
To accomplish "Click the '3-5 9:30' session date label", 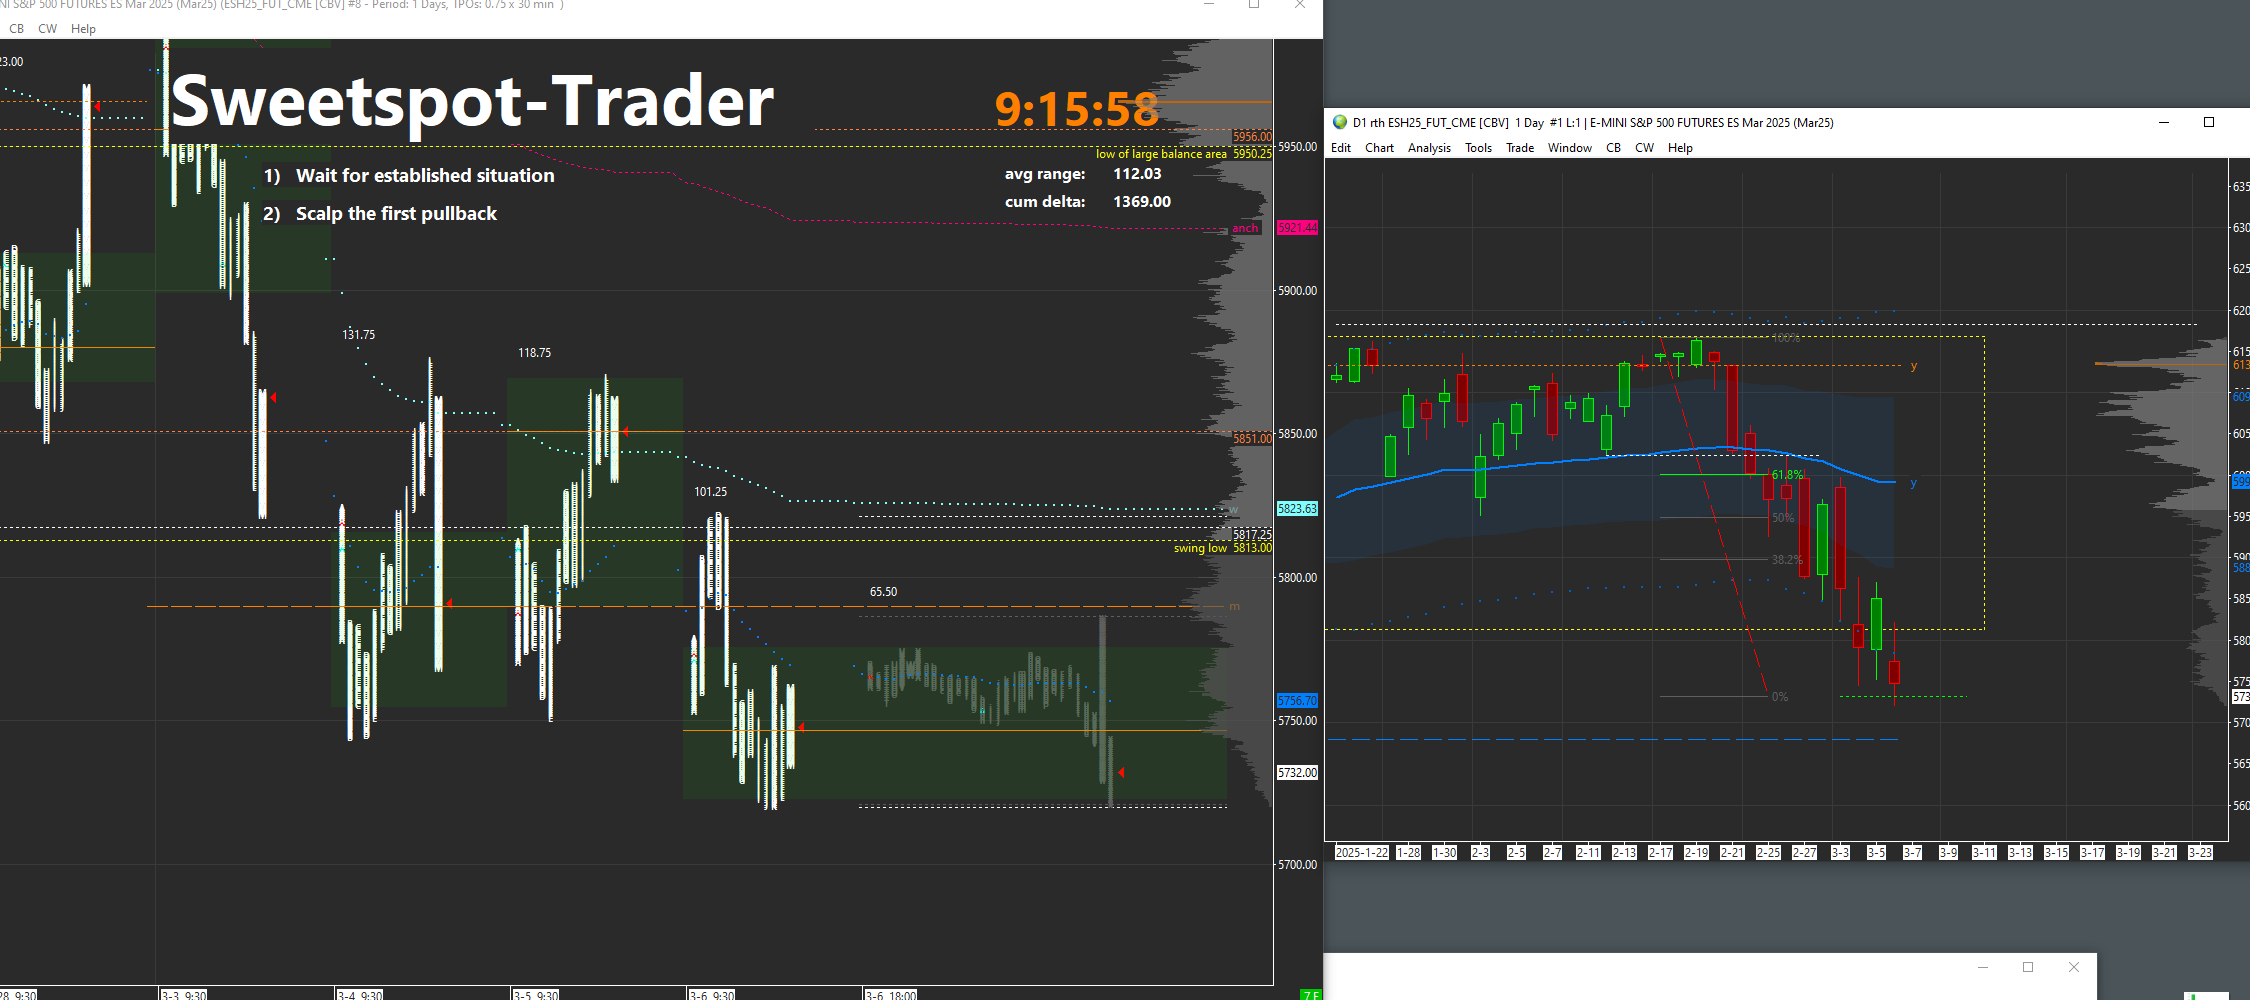I will [x=536, y=995].
